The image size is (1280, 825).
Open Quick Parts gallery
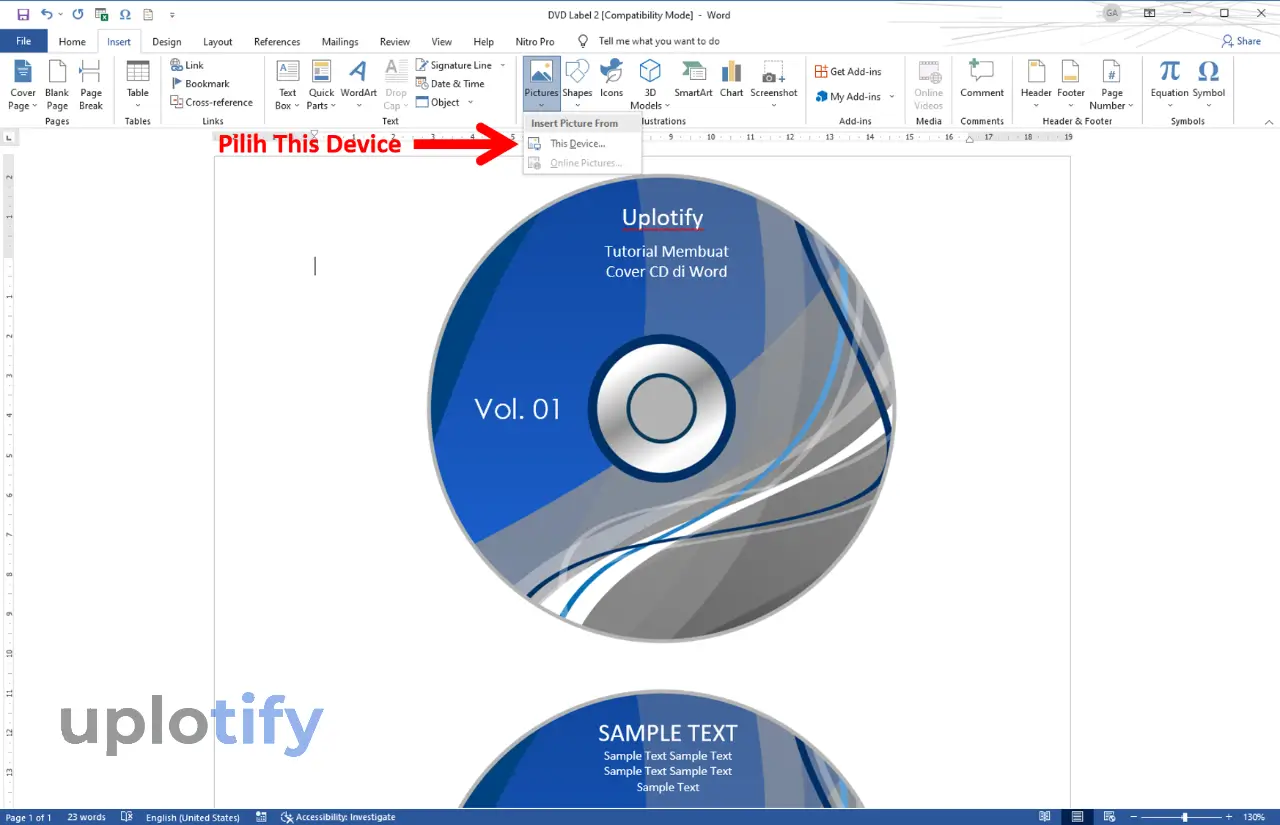(x=321, y=85)
